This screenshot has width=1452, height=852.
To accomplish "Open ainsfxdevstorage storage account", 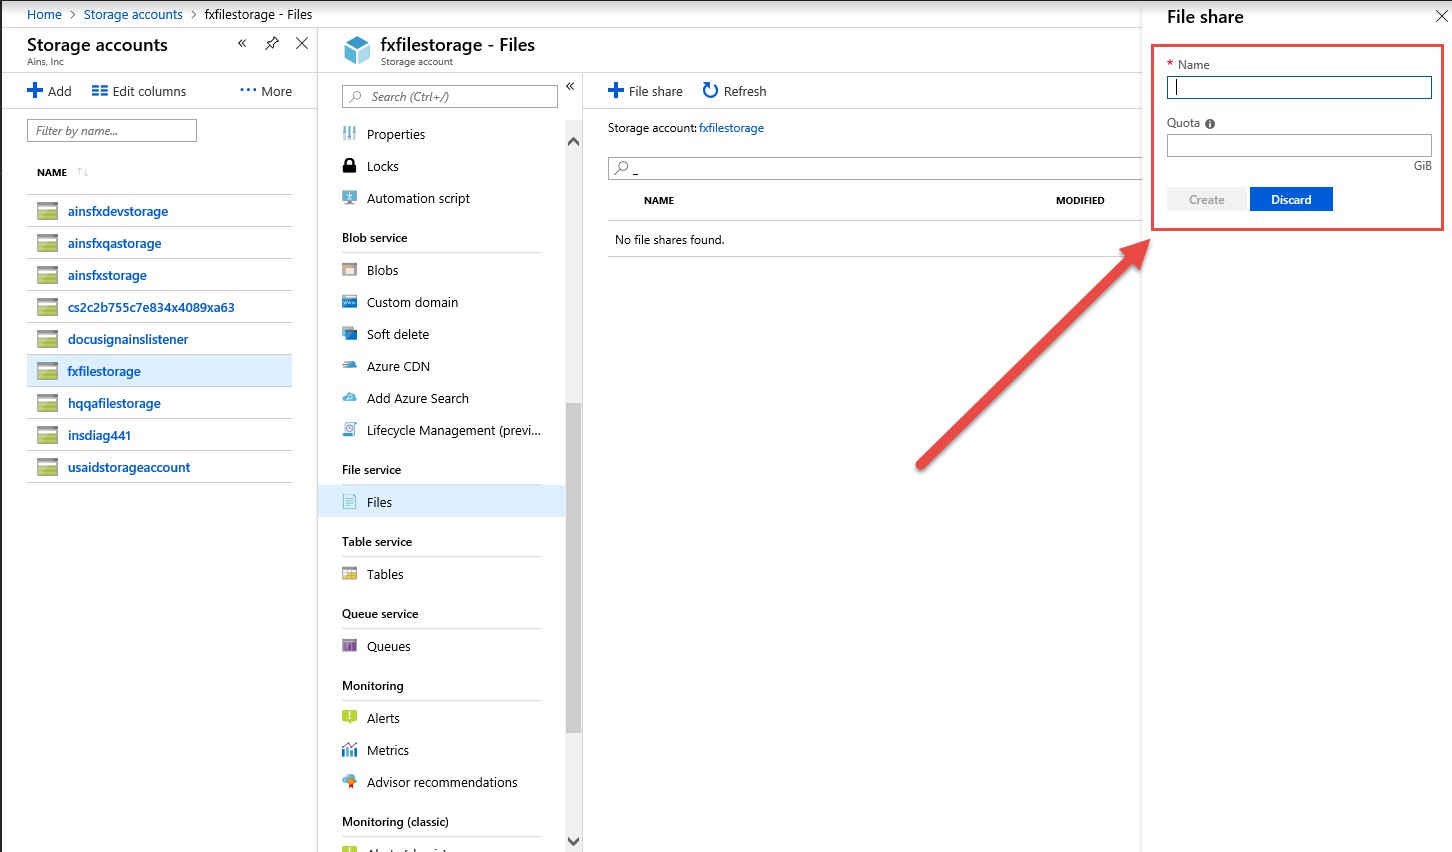I will coord(118,211).
